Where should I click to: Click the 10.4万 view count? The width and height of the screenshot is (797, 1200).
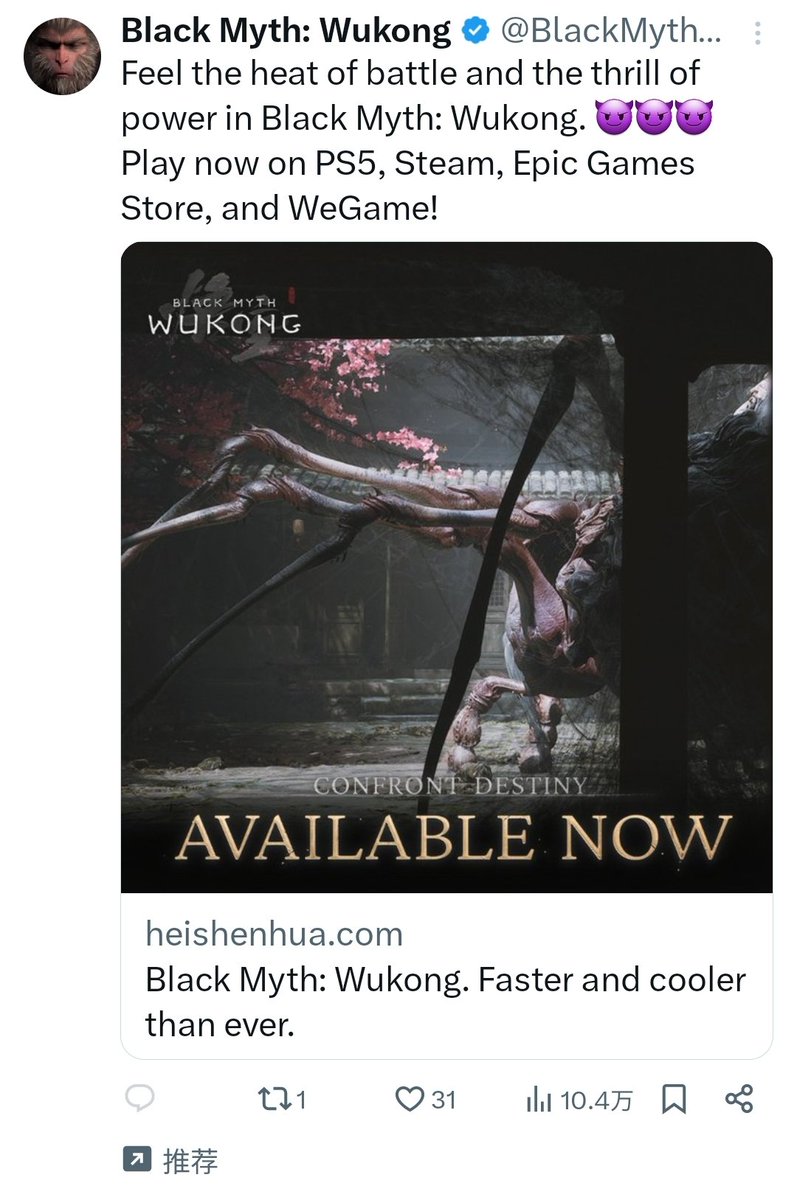pos(596,1101)
